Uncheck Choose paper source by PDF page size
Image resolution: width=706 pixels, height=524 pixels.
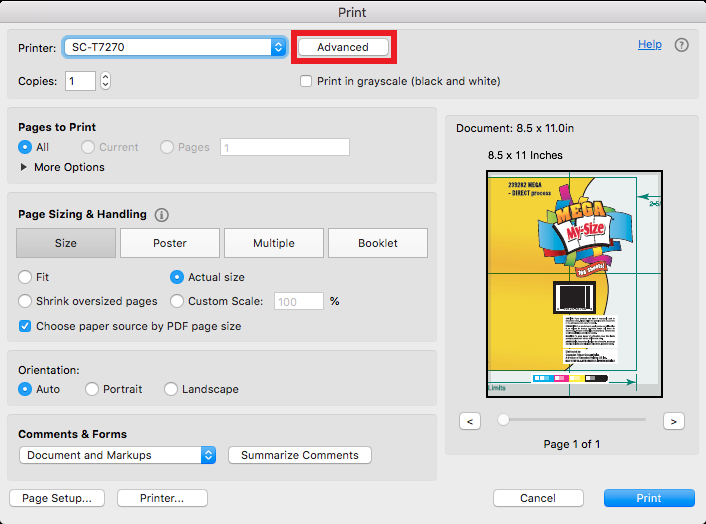tap(25, 326)
